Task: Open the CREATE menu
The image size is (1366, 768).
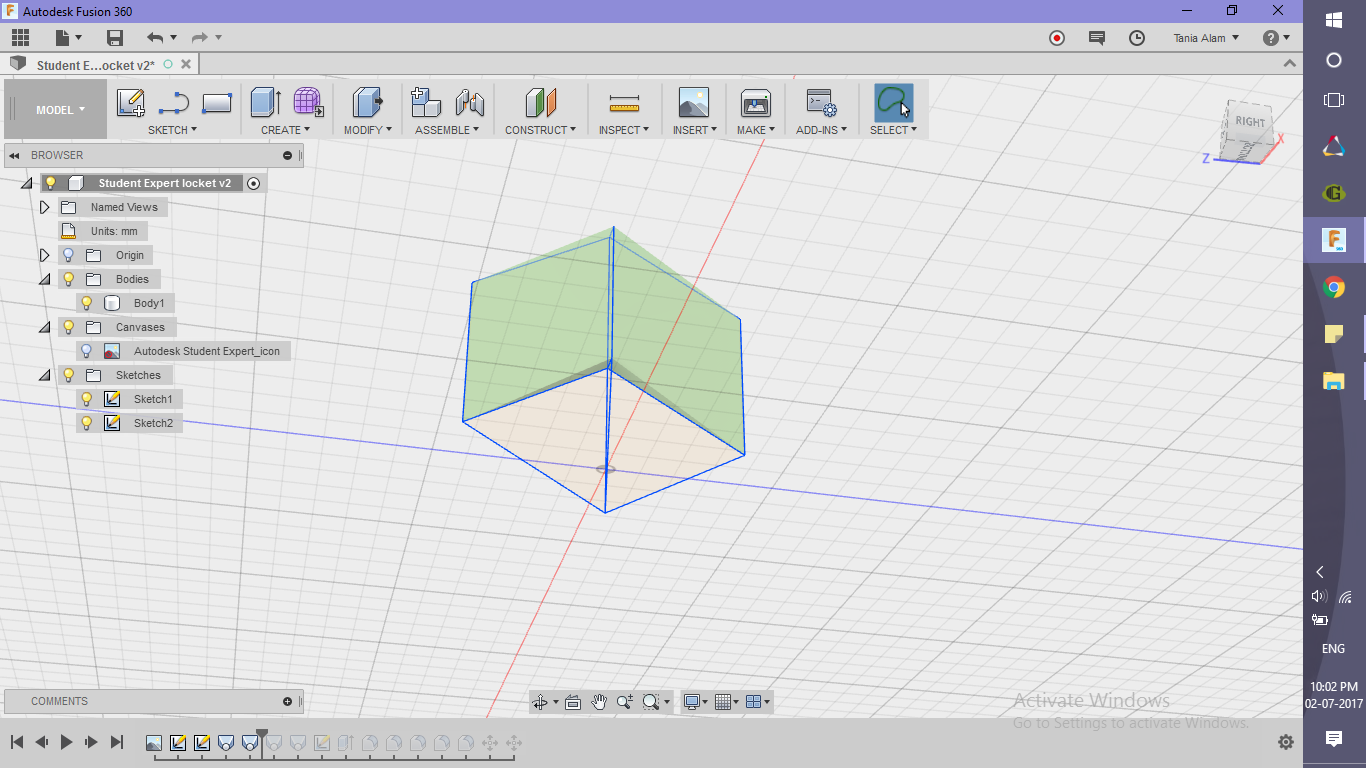Action: point(285,130)
